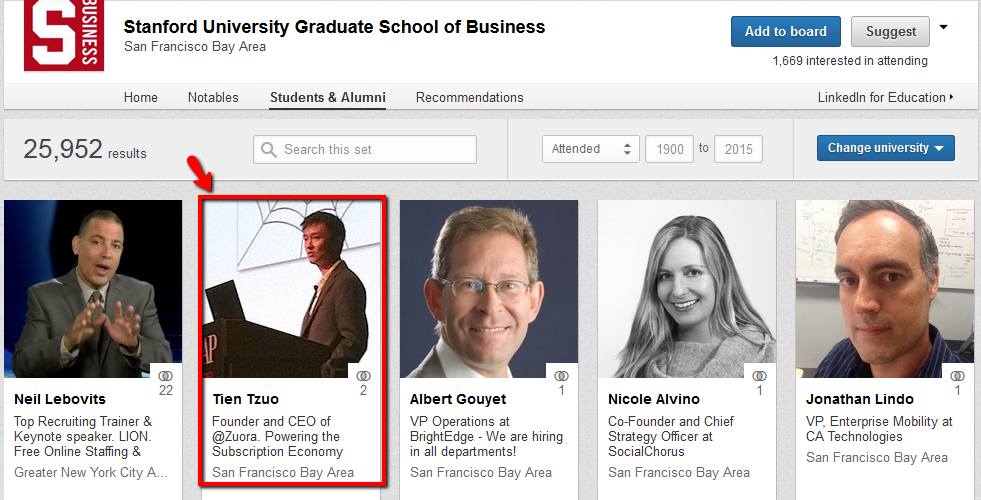
Task: Click the Stanford Business school logo
Action: (x=64, y=35)
